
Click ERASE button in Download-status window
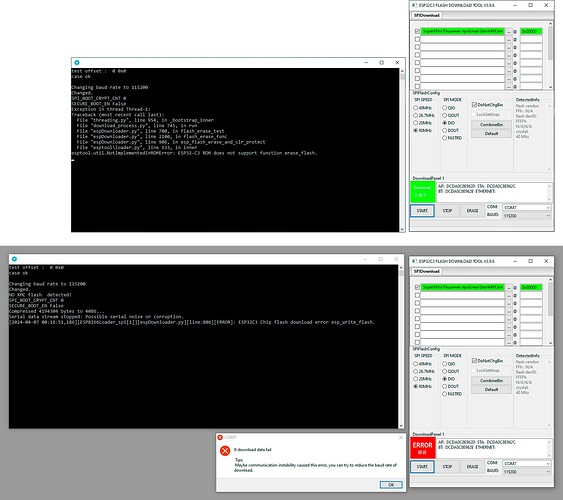click(472, 211)
